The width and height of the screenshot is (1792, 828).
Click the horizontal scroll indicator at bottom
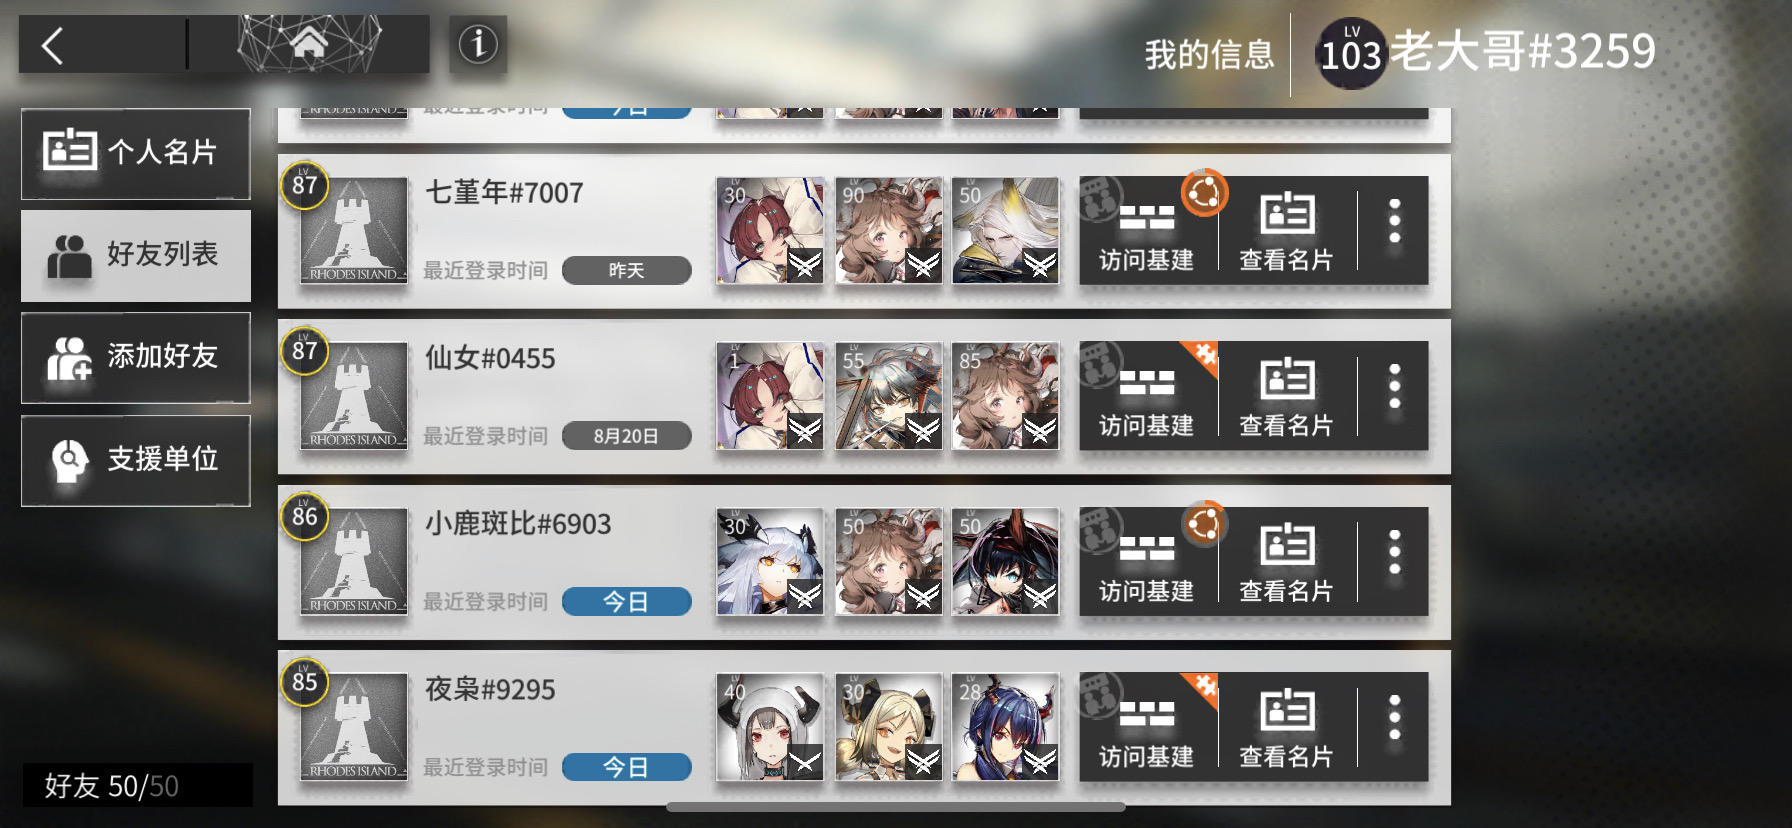[x=896, y=806]
